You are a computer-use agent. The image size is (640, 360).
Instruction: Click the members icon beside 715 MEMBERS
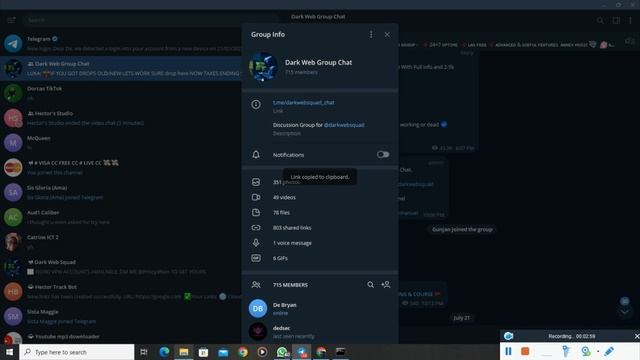256,284
